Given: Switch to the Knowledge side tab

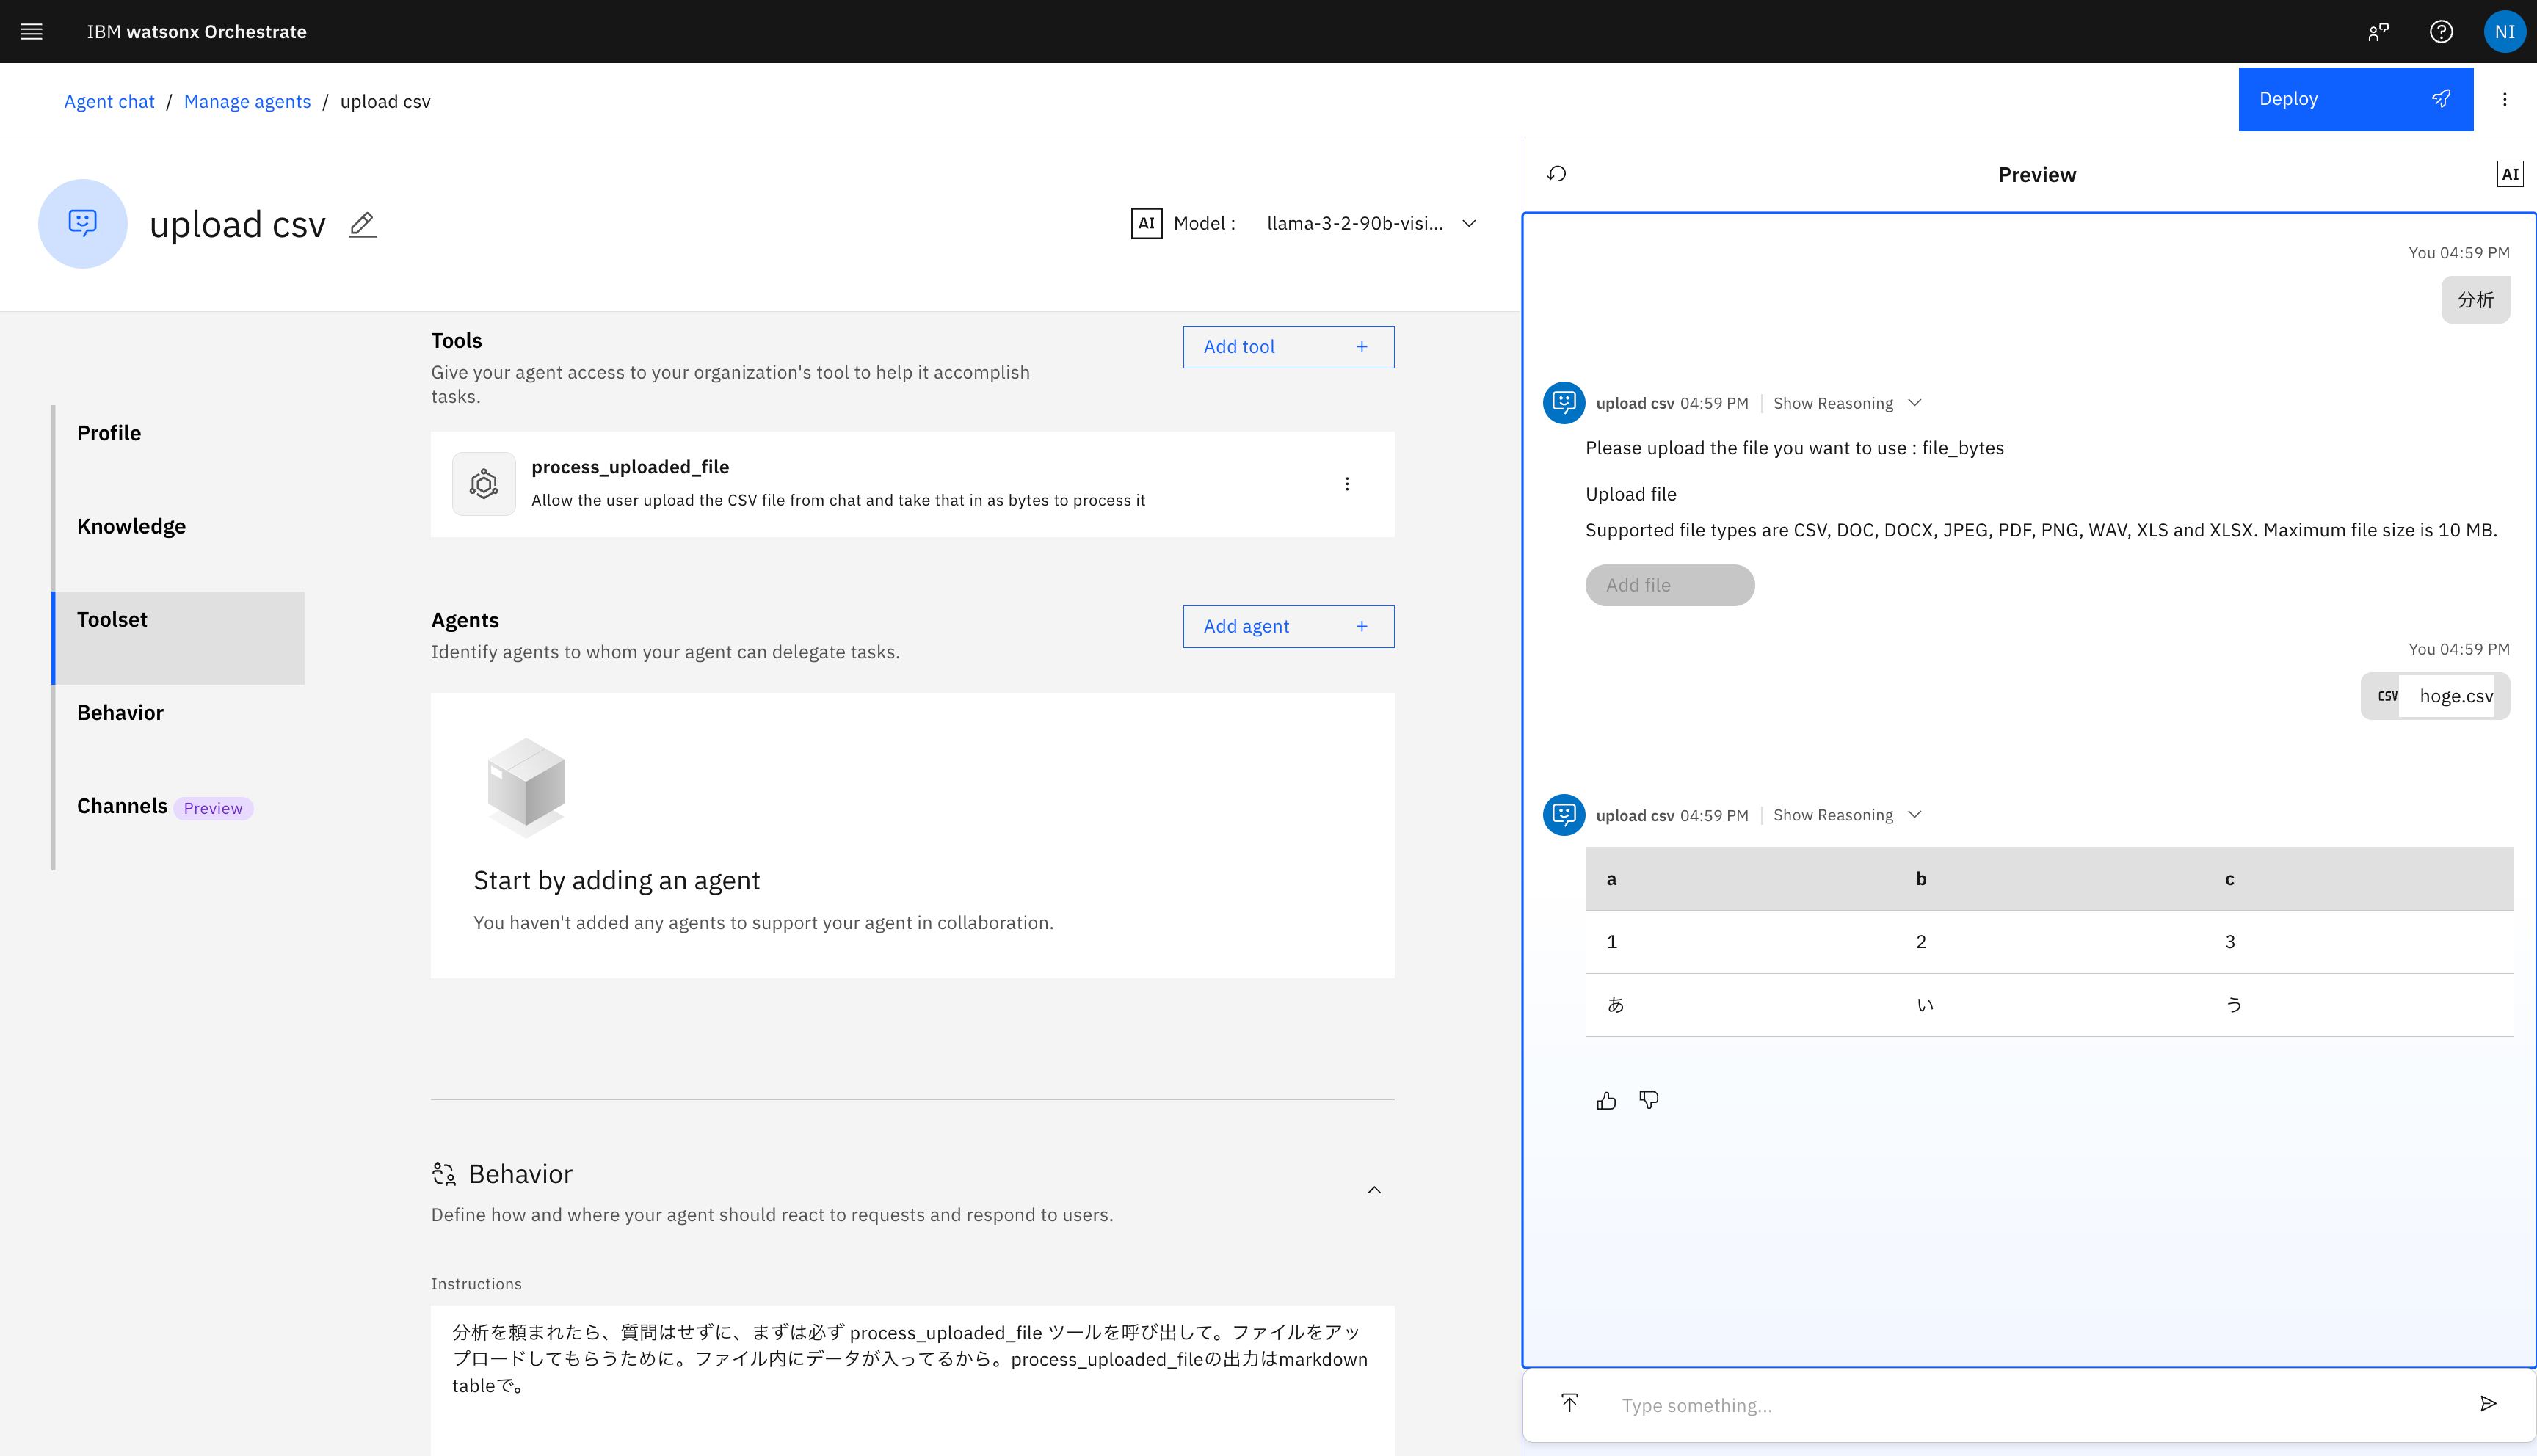Looking at the screenshot, I should point(131,526).
